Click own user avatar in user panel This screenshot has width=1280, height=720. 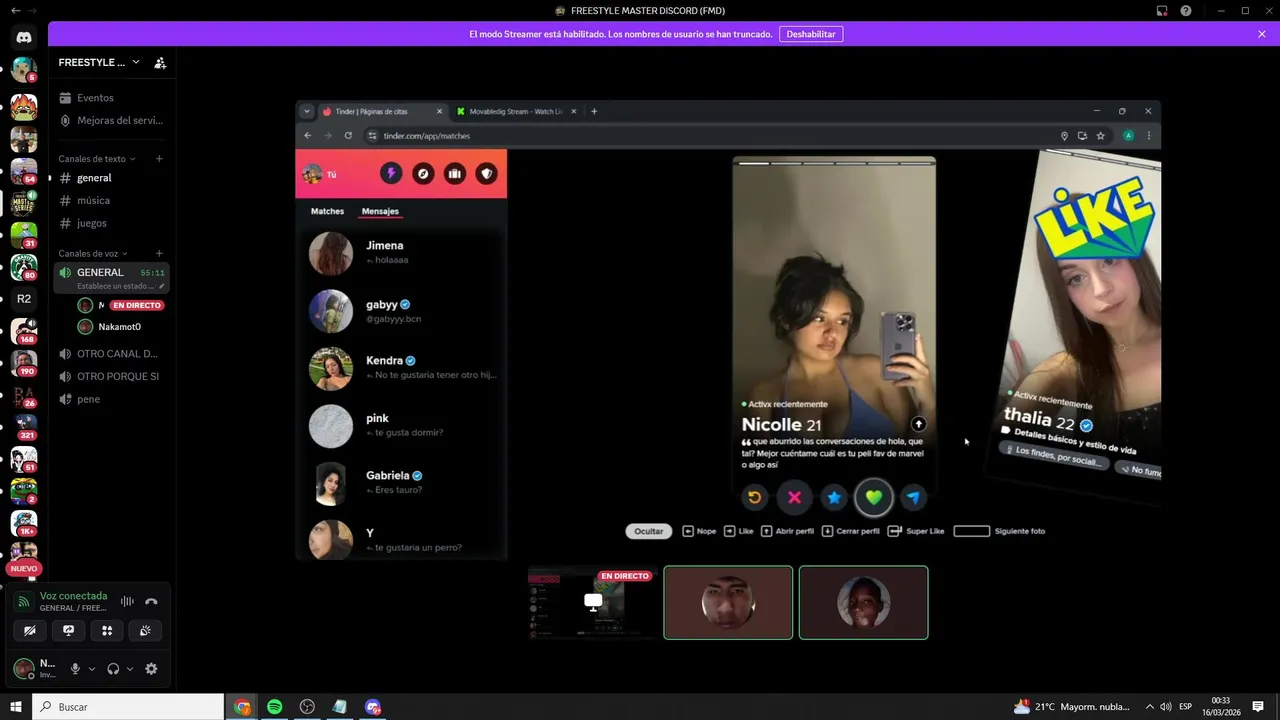tap(23, 669)
